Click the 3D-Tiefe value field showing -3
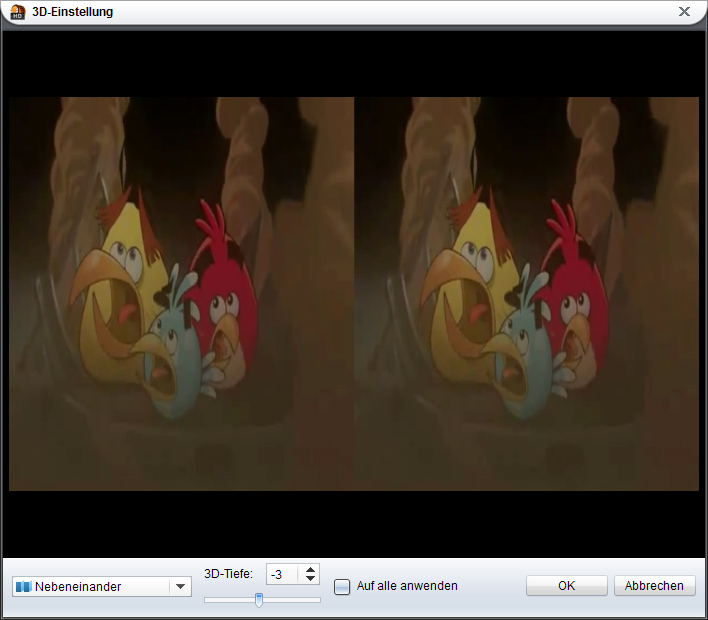The height and width of the screenshot is (620, 708). 282,574
